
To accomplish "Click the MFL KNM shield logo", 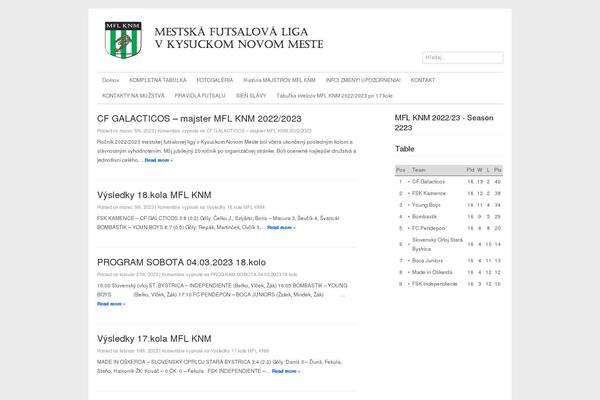I will click(123, 39).
